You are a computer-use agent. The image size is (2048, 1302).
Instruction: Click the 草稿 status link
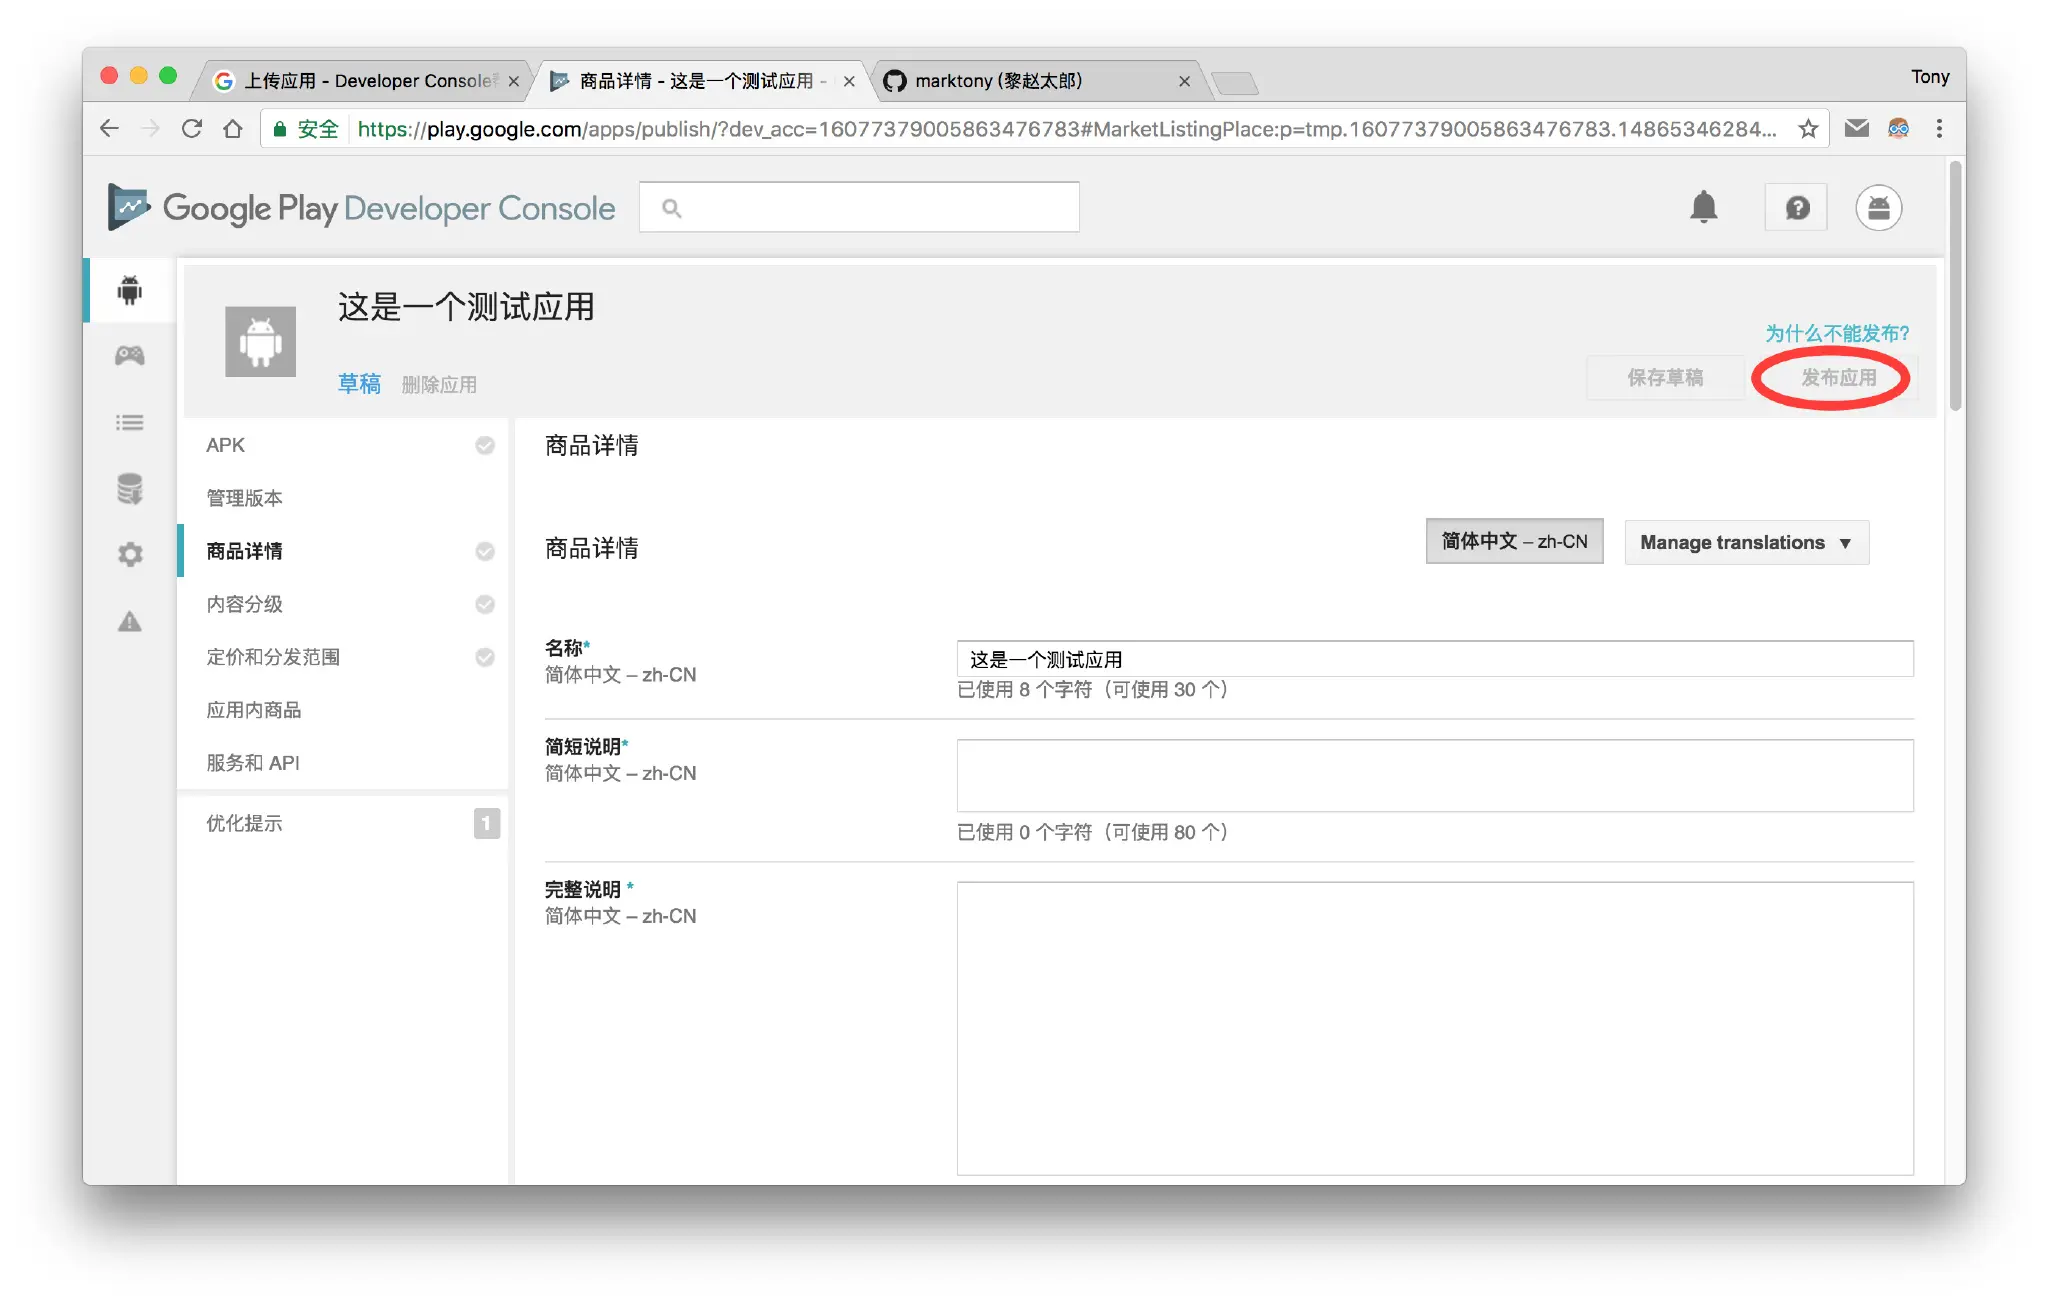point(359,384)
